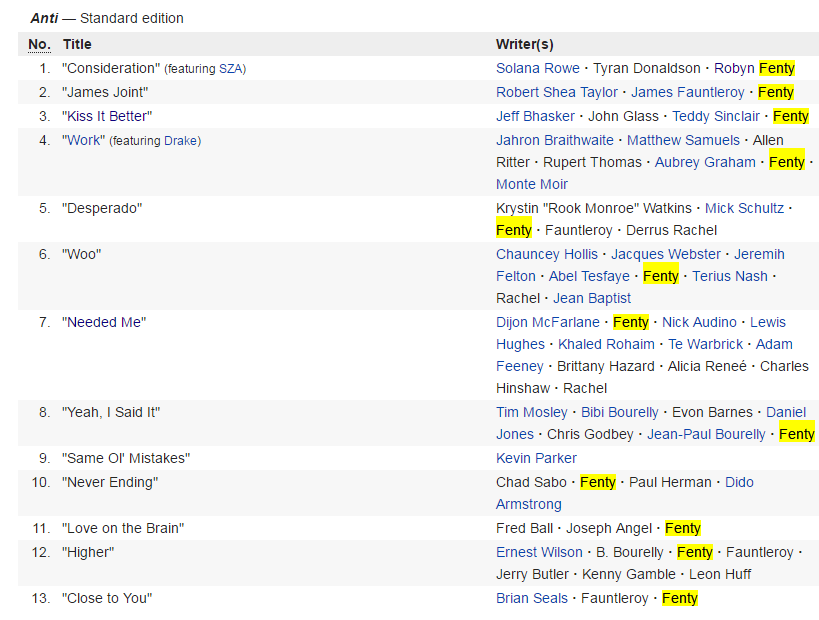
Task: Open Jeff Bhasker link
Action: click(x=535, y=116)
